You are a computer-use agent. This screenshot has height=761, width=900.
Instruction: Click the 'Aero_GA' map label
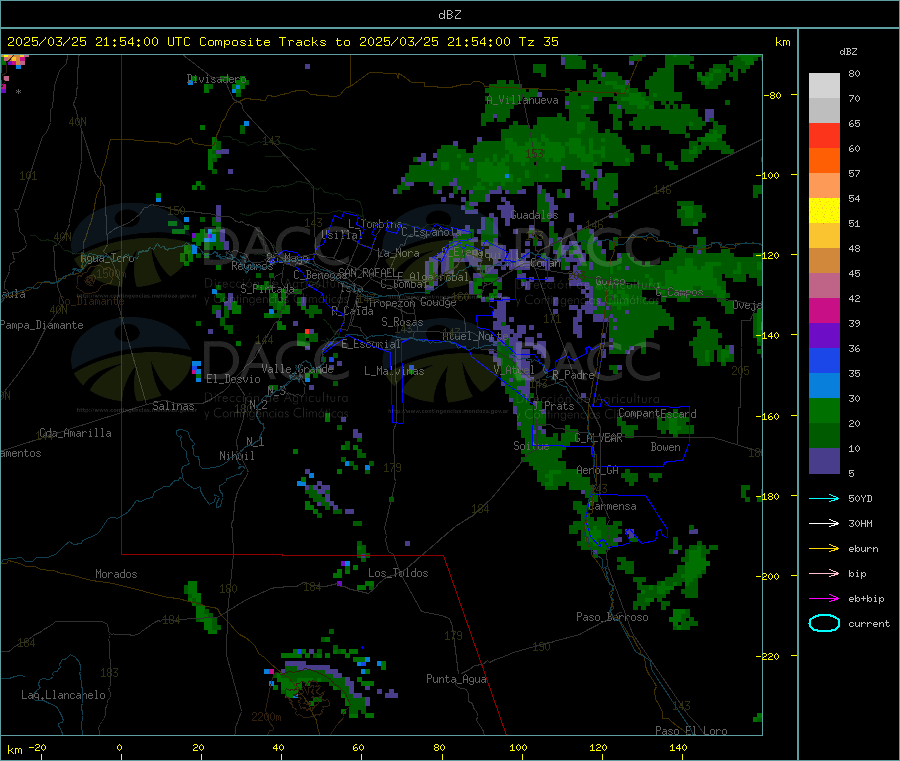point(597,470)
